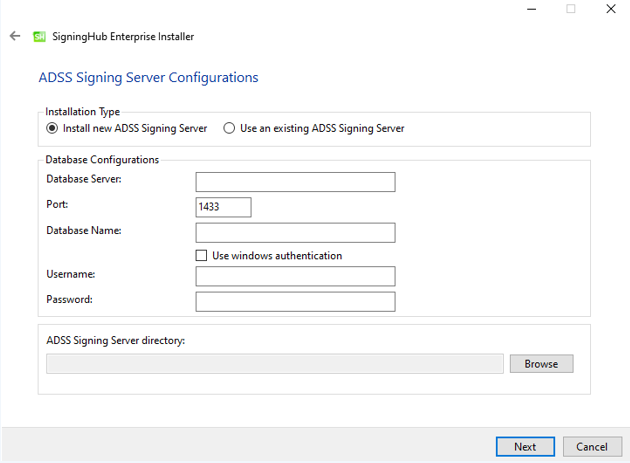Proceed by clicking the Next button
This screenshot has width=630, height=463.
coord(525,447)
